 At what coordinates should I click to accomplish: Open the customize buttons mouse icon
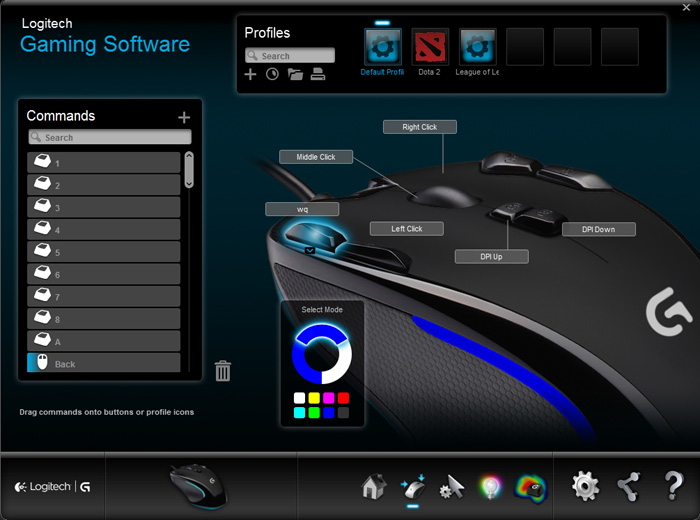pyautogui.click(x=413, y=487)
